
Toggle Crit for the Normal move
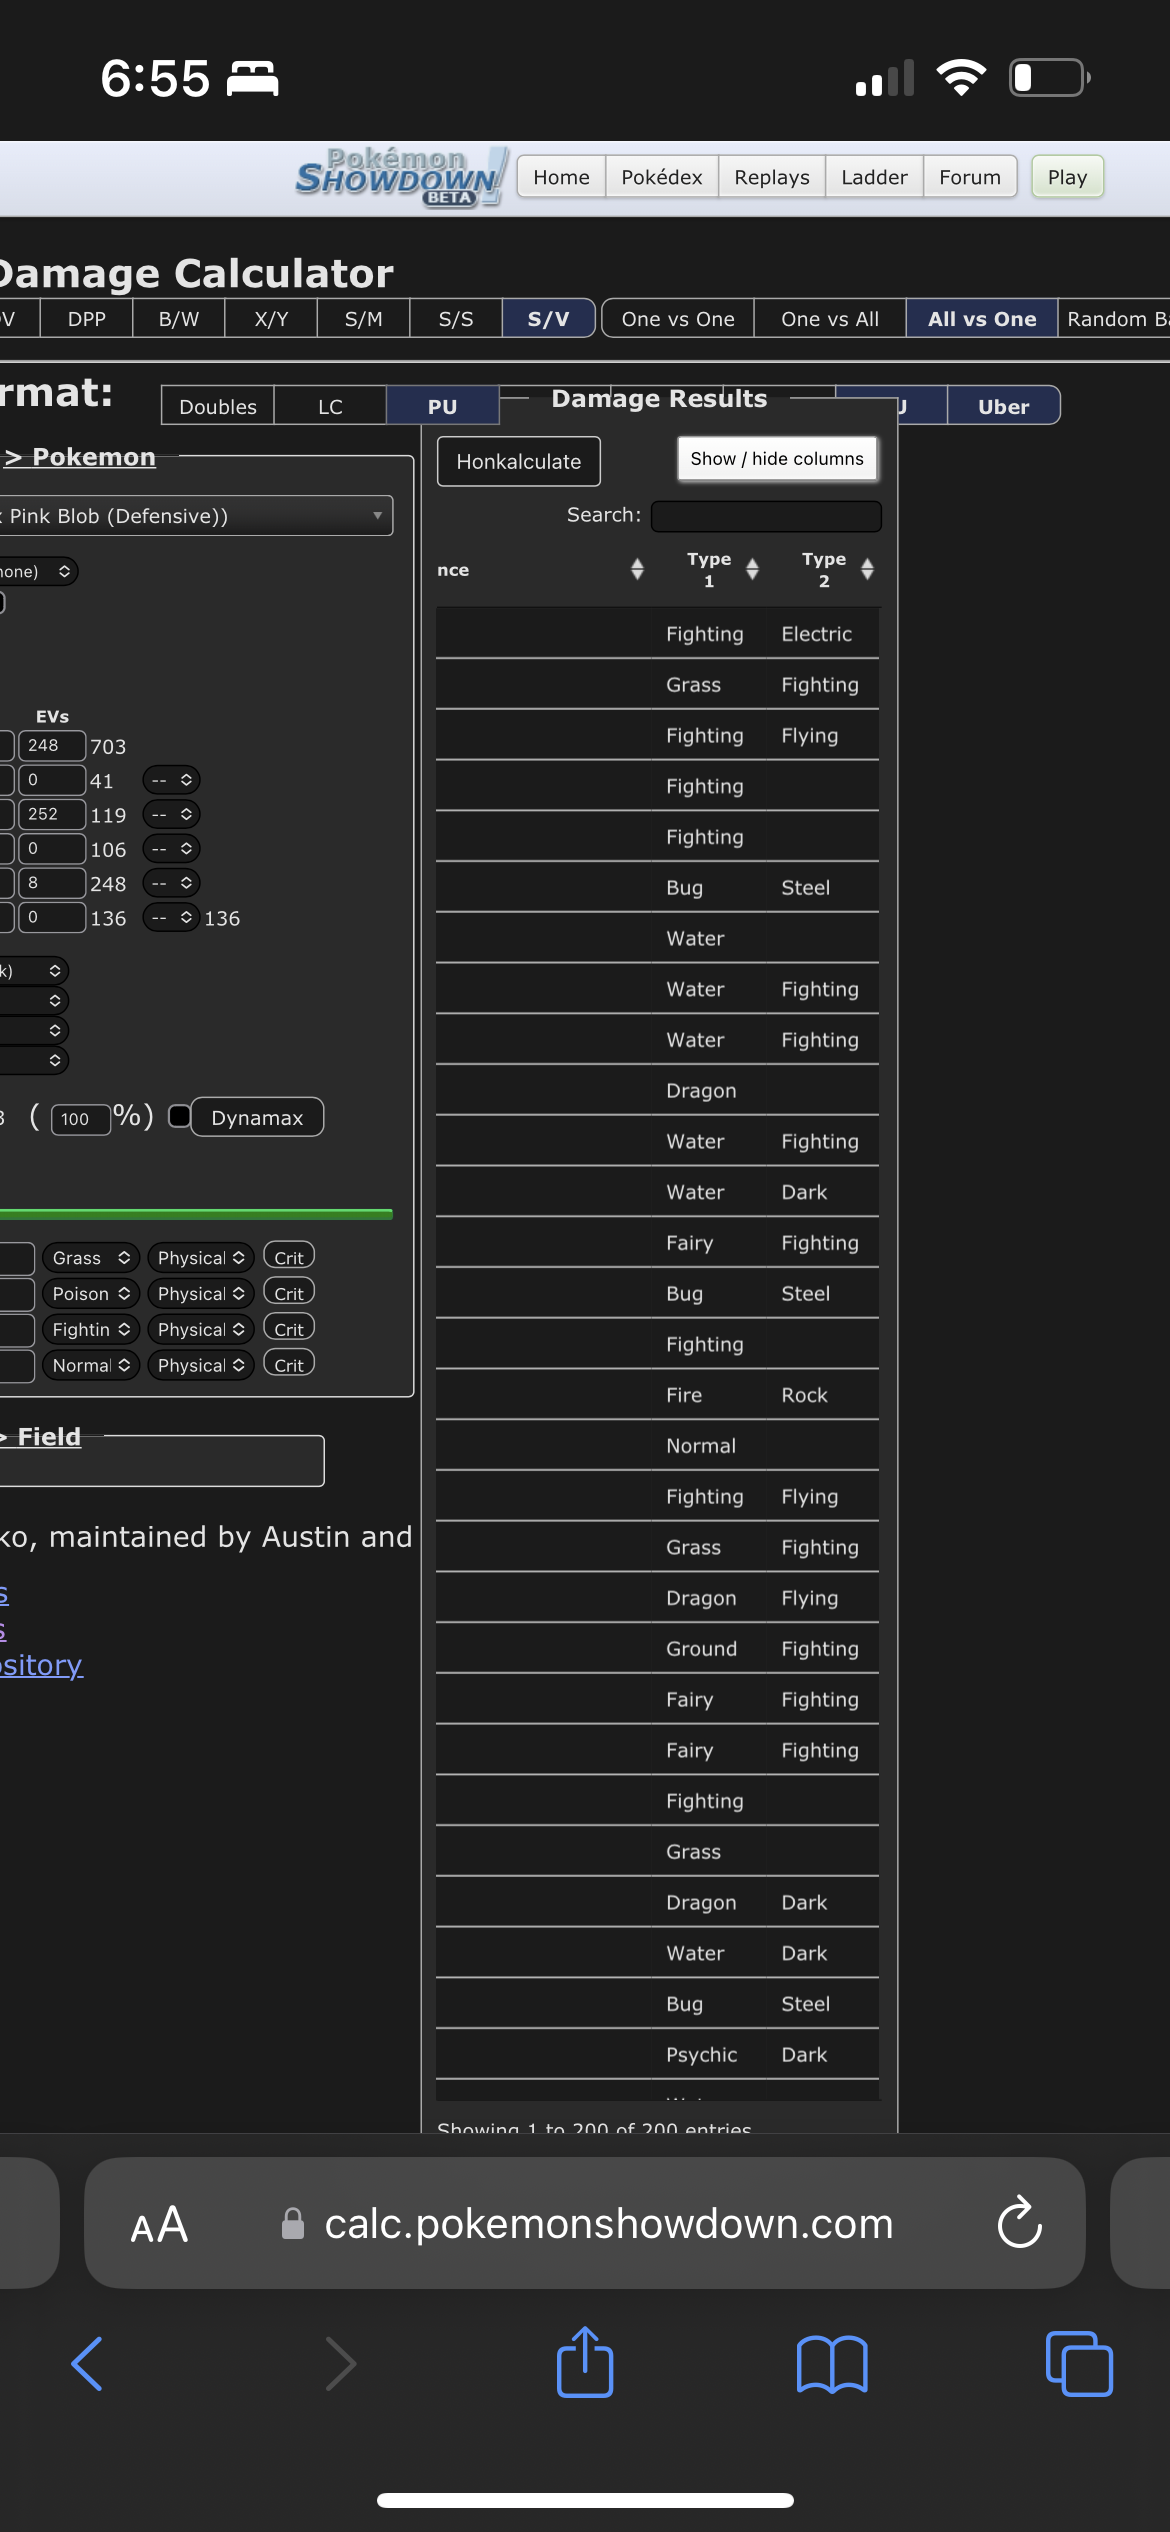point(289,1365)
